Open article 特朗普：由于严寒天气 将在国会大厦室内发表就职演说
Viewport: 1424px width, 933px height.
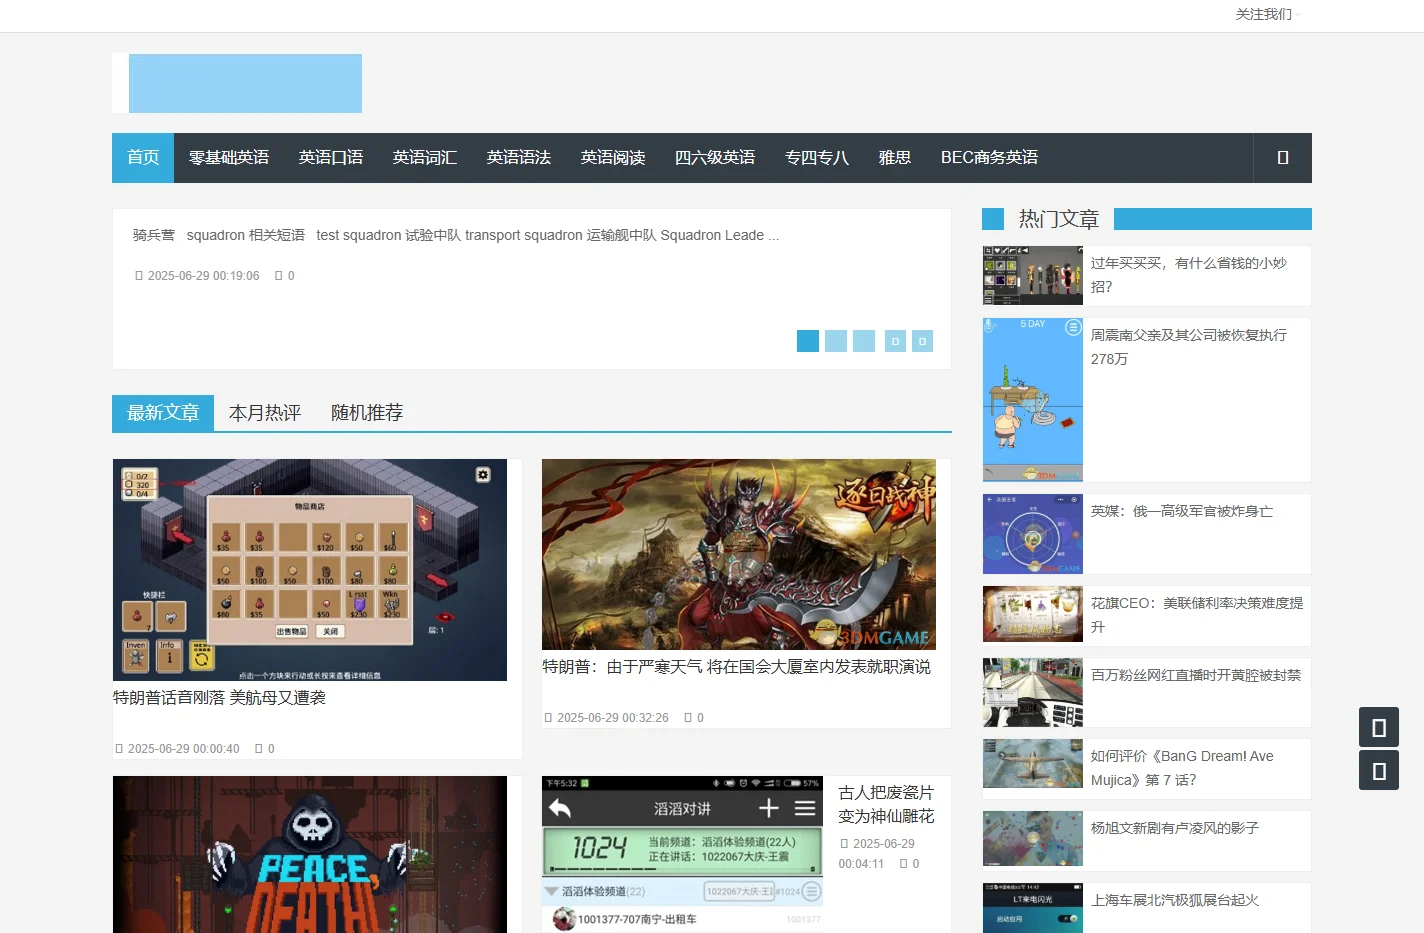click(736, 667)
